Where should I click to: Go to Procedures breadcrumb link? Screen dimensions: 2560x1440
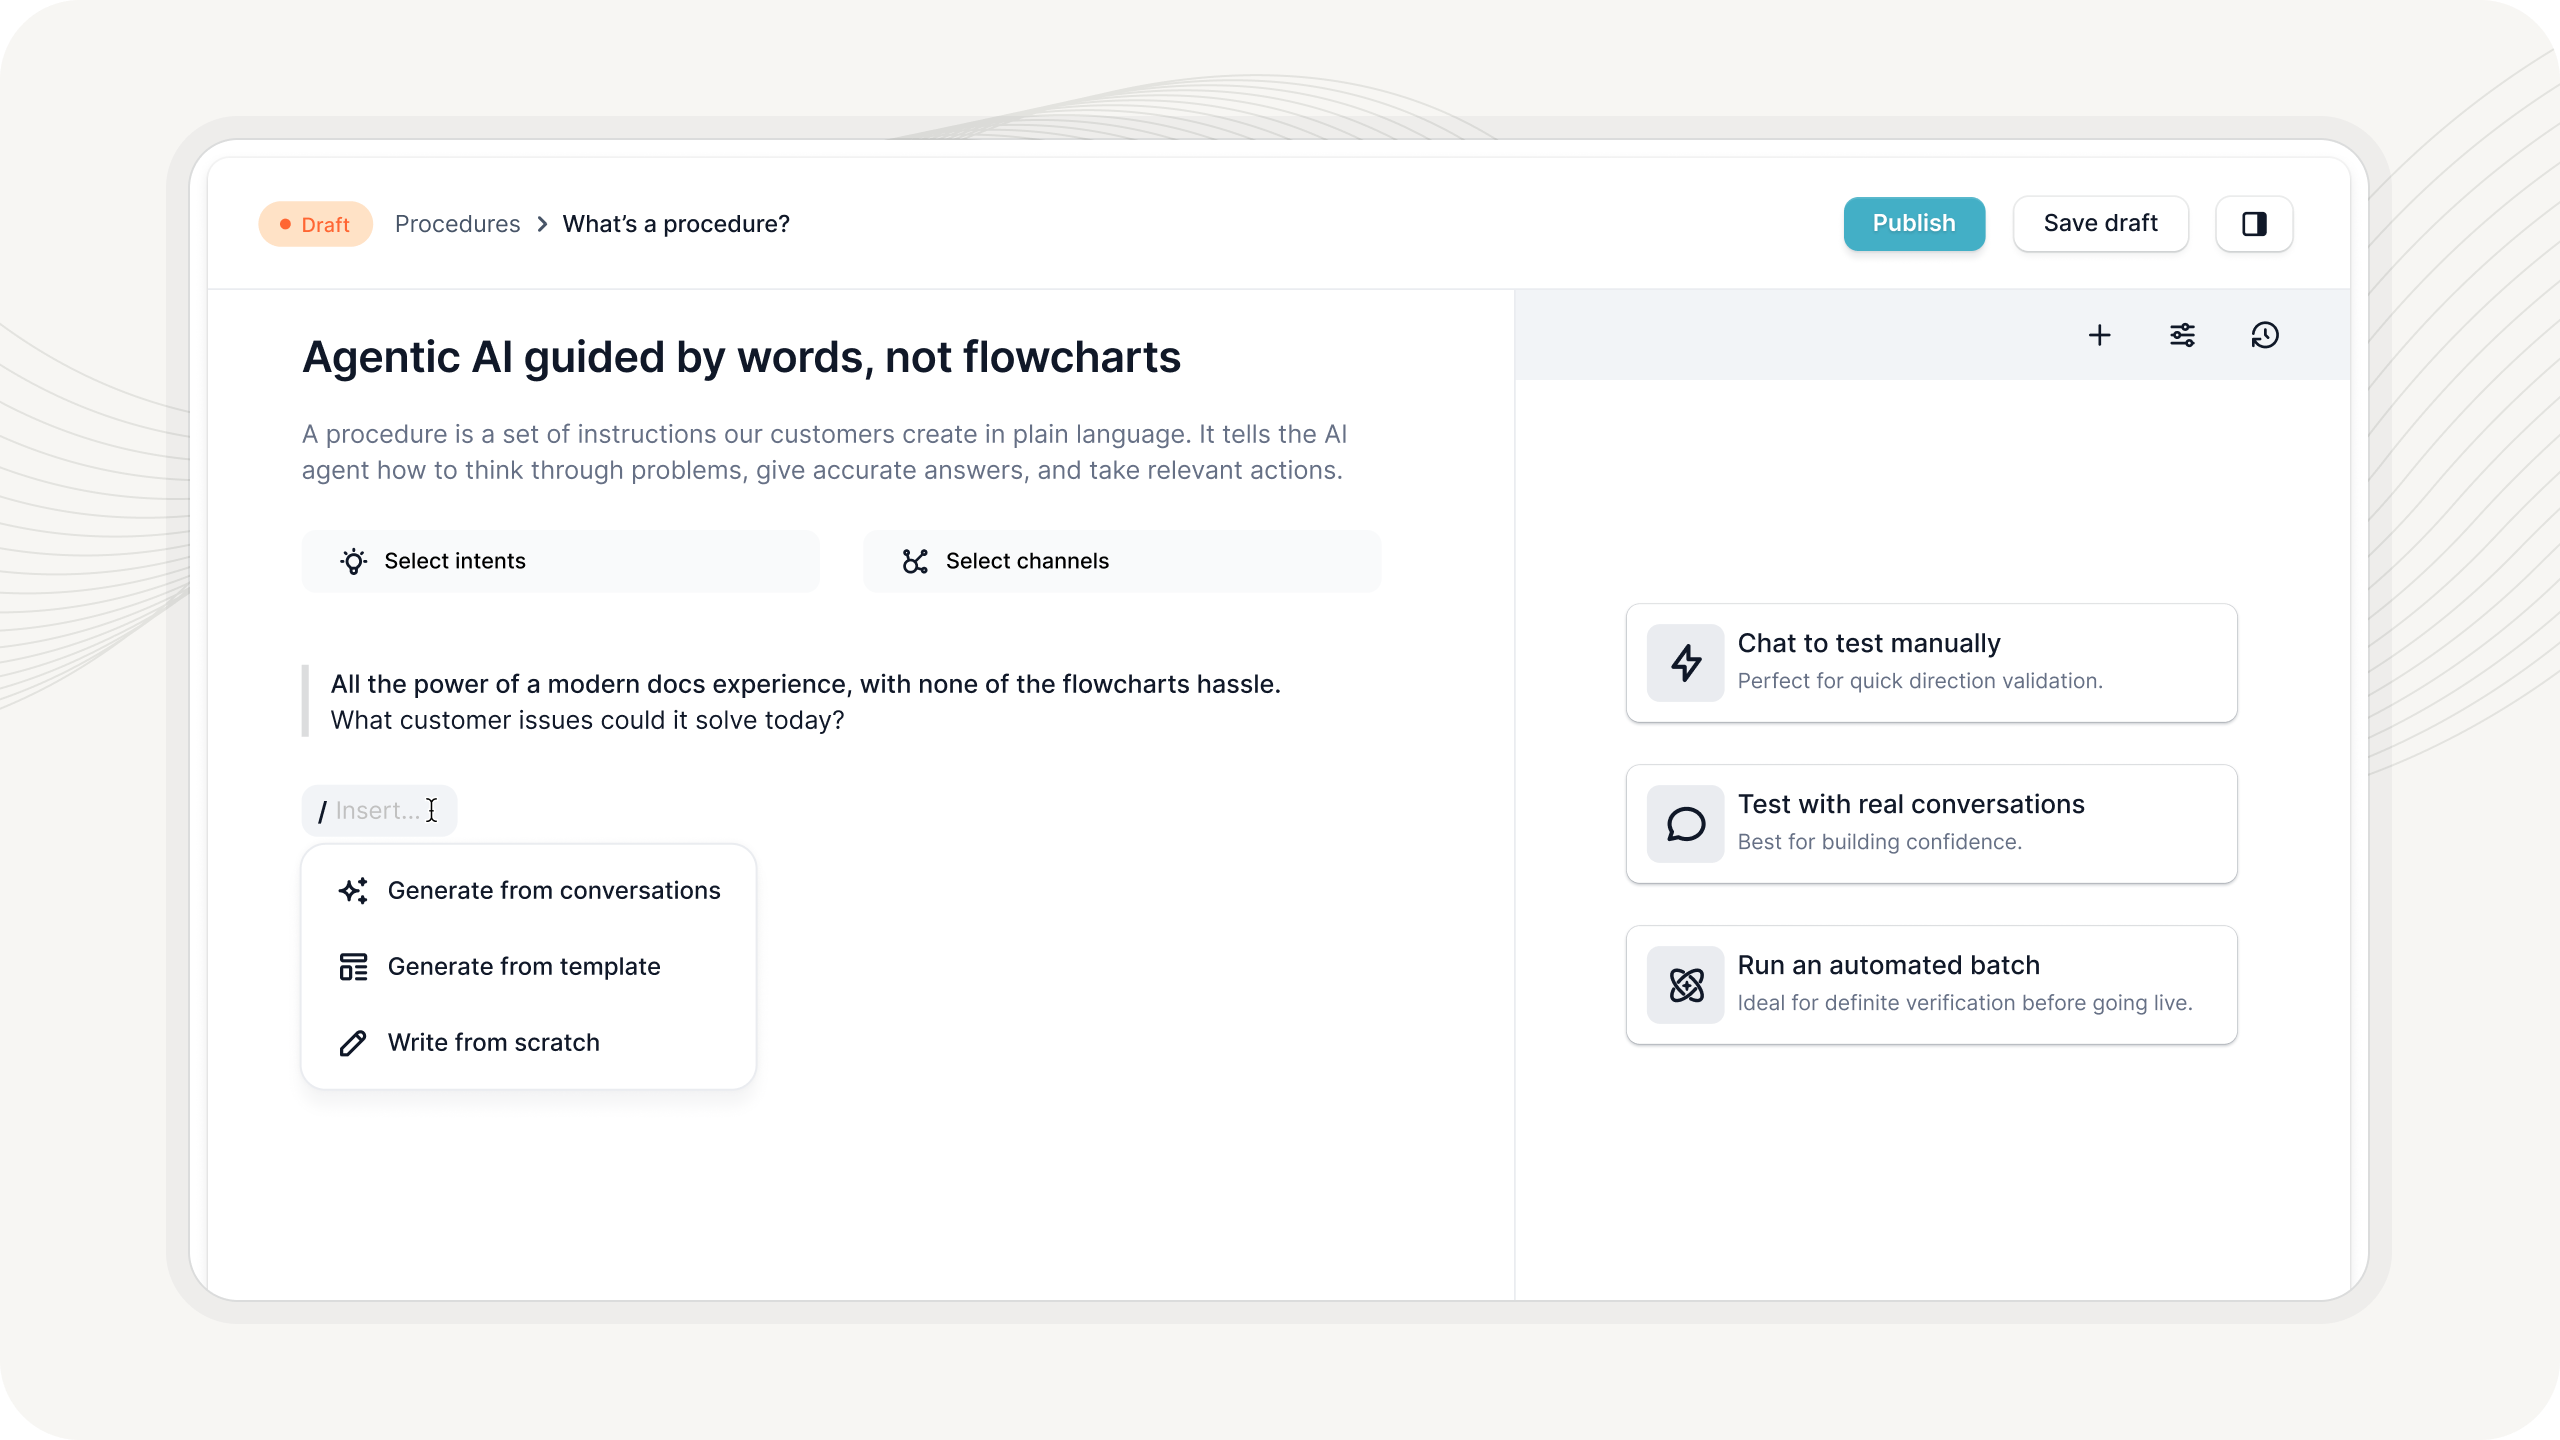[x=457, y=224]
